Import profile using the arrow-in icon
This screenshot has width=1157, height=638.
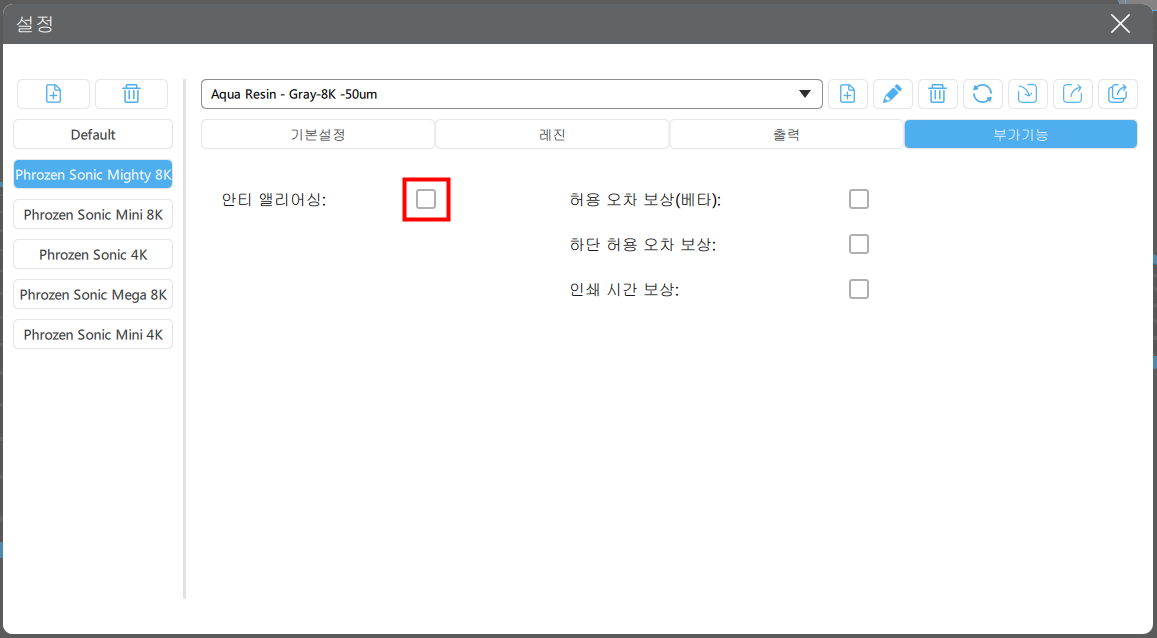(1027, 94)
